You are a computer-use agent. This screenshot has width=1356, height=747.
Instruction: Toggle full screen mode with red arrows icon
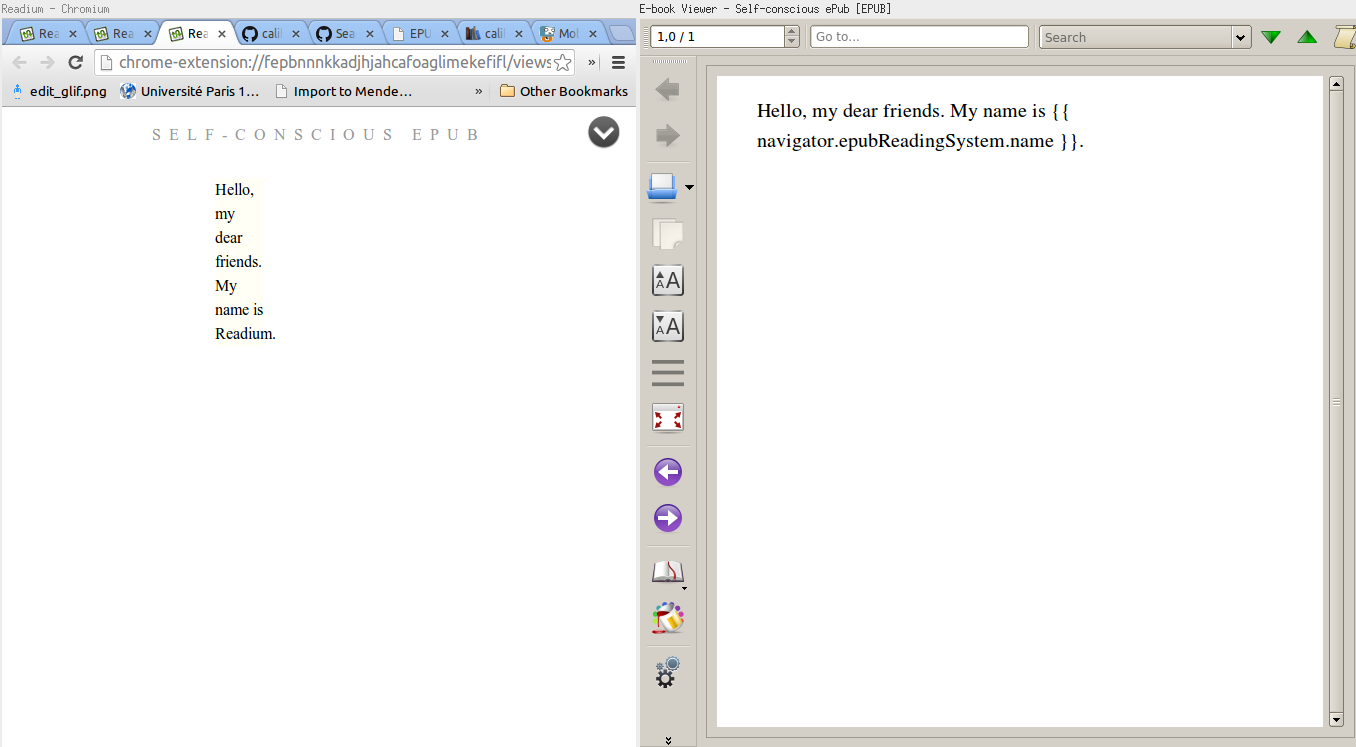[668, 418]
